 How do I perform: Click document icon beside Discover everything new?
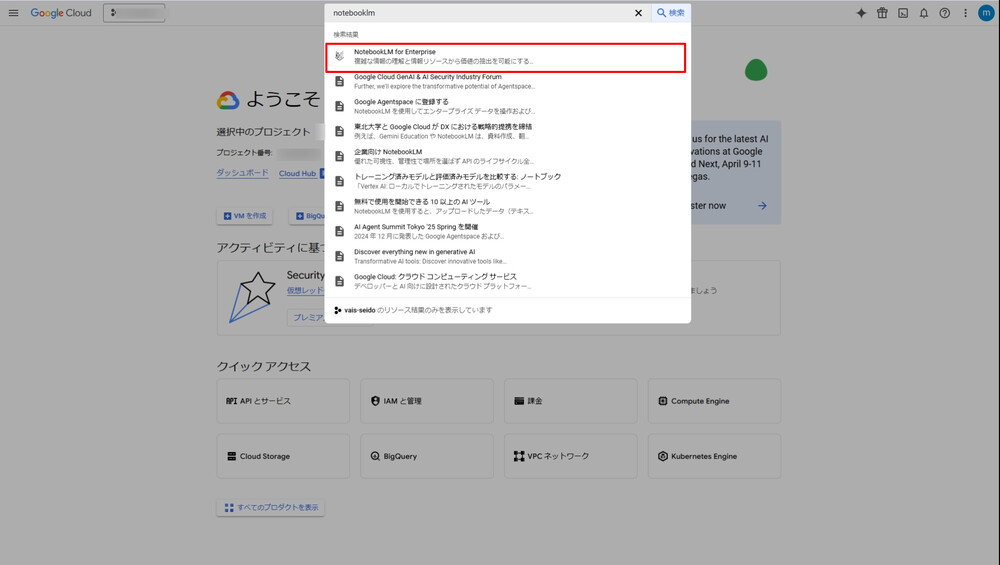[339, 256]
